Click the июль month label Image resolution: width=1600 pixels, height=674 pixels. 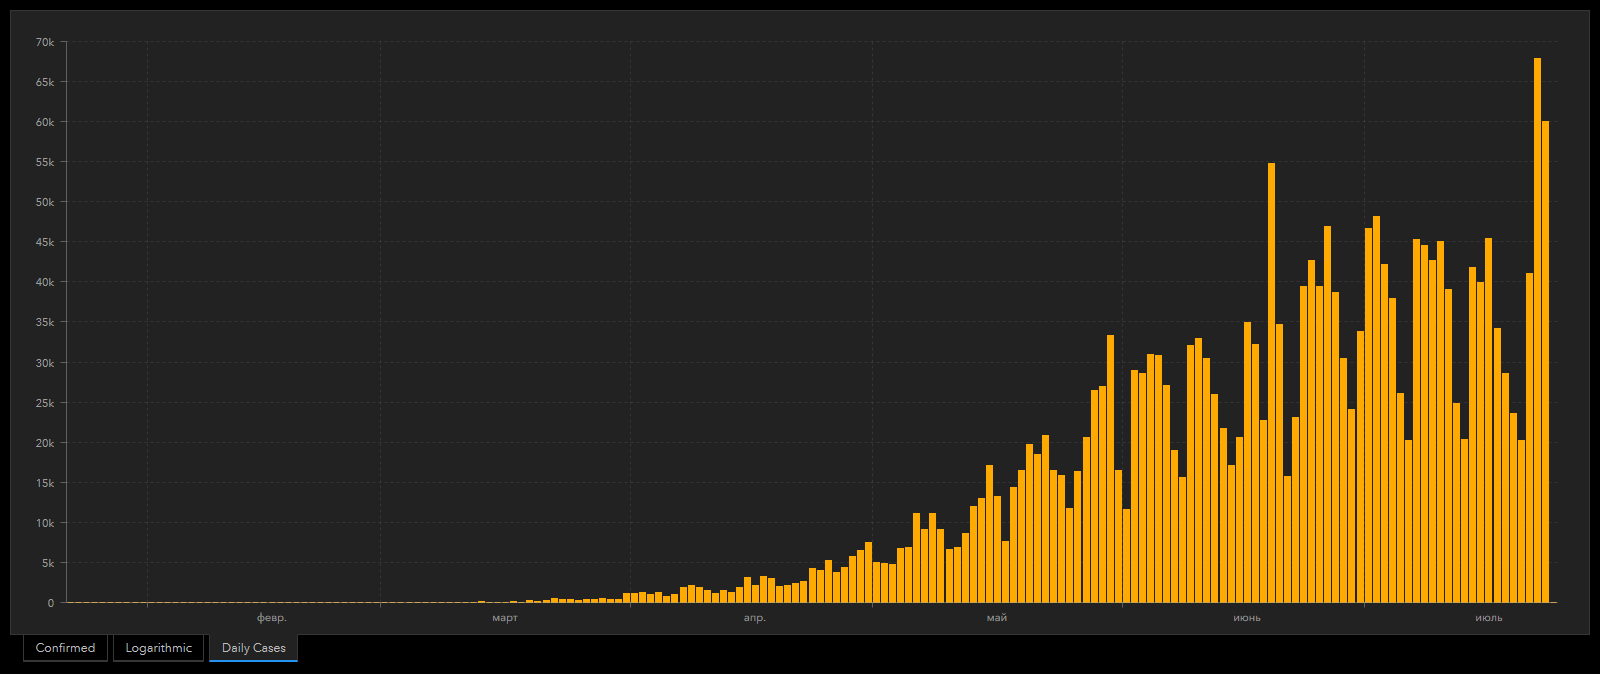pyautogui.click(x=1489, y=618)
